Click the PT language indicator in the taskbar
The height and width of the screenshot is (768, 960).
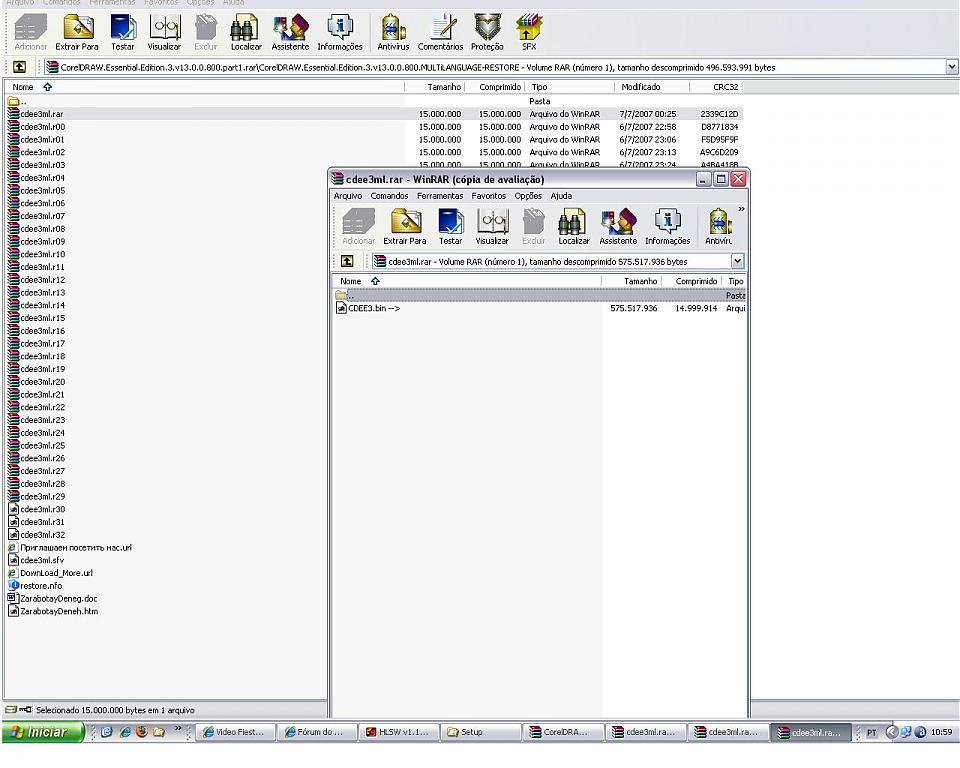pos(872,732)
